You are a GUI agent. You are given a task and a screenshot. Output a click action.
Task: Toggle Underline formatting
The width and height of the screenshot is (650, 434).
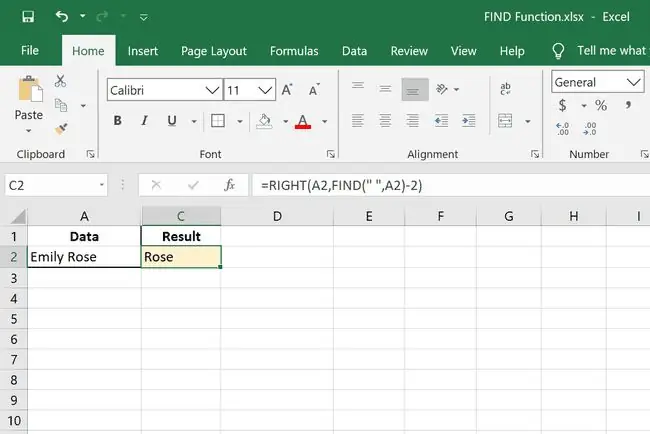pyautogui.click(x=172, y=121)
